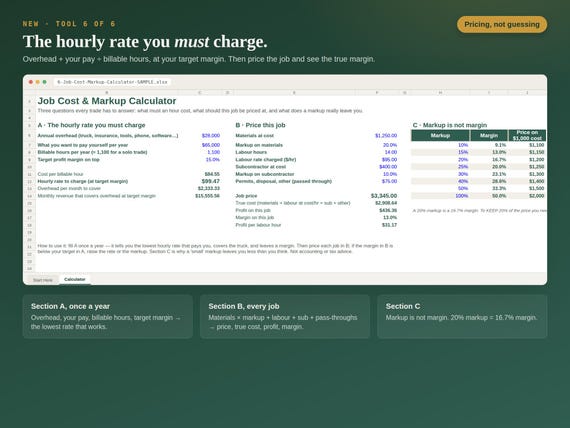Click the 'Section C' card

pyautogui.click(x=462, y=316)
